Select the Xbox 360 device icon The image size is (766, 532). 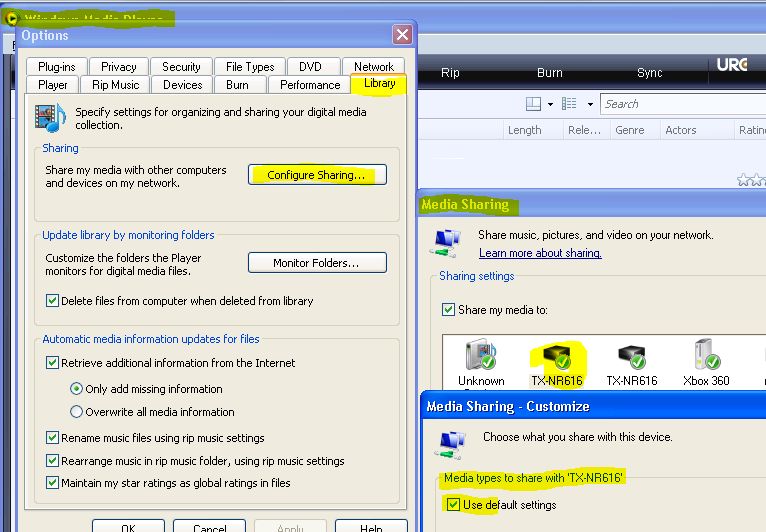[706, 354]
